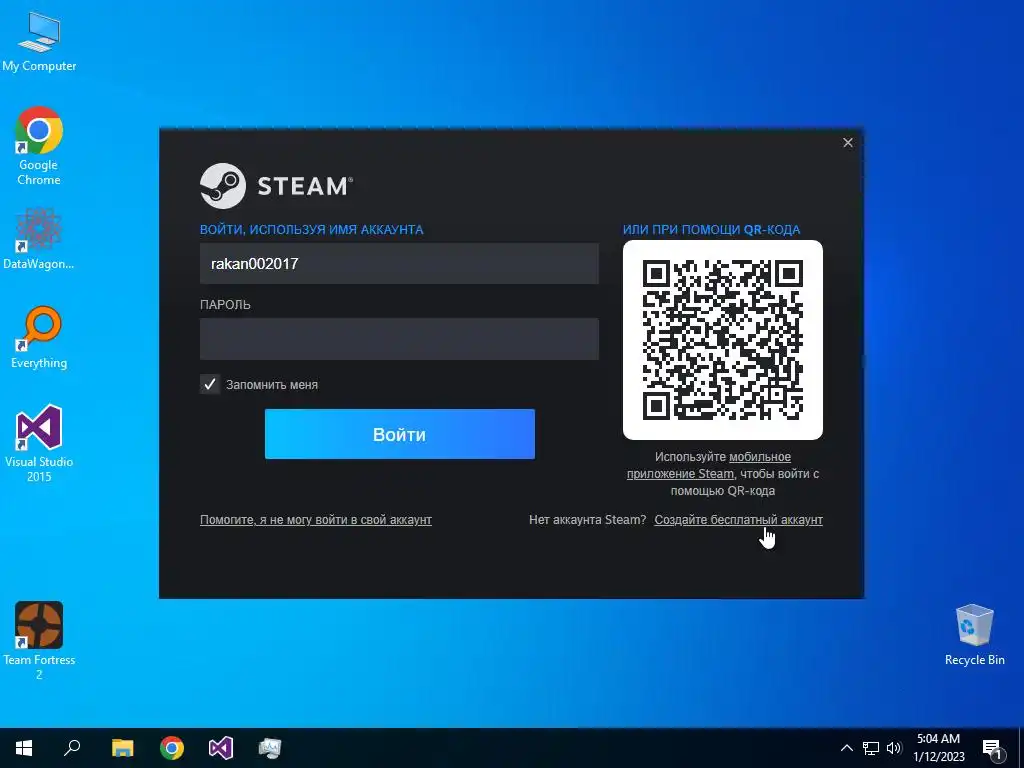Image resolution: width=1024 pixels, height=768 pixels.
Task: Click the Steam QR code image
Action: coord(723,340)
